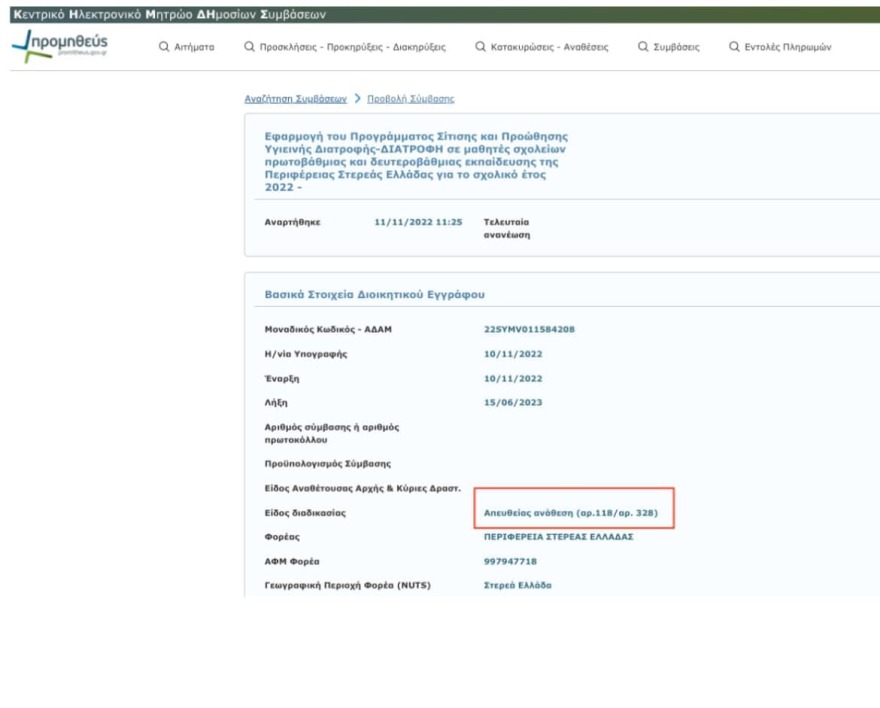The image size is (880, 708).
Task: Click the contract end date 15/06/2023
Action: point(513,402)
